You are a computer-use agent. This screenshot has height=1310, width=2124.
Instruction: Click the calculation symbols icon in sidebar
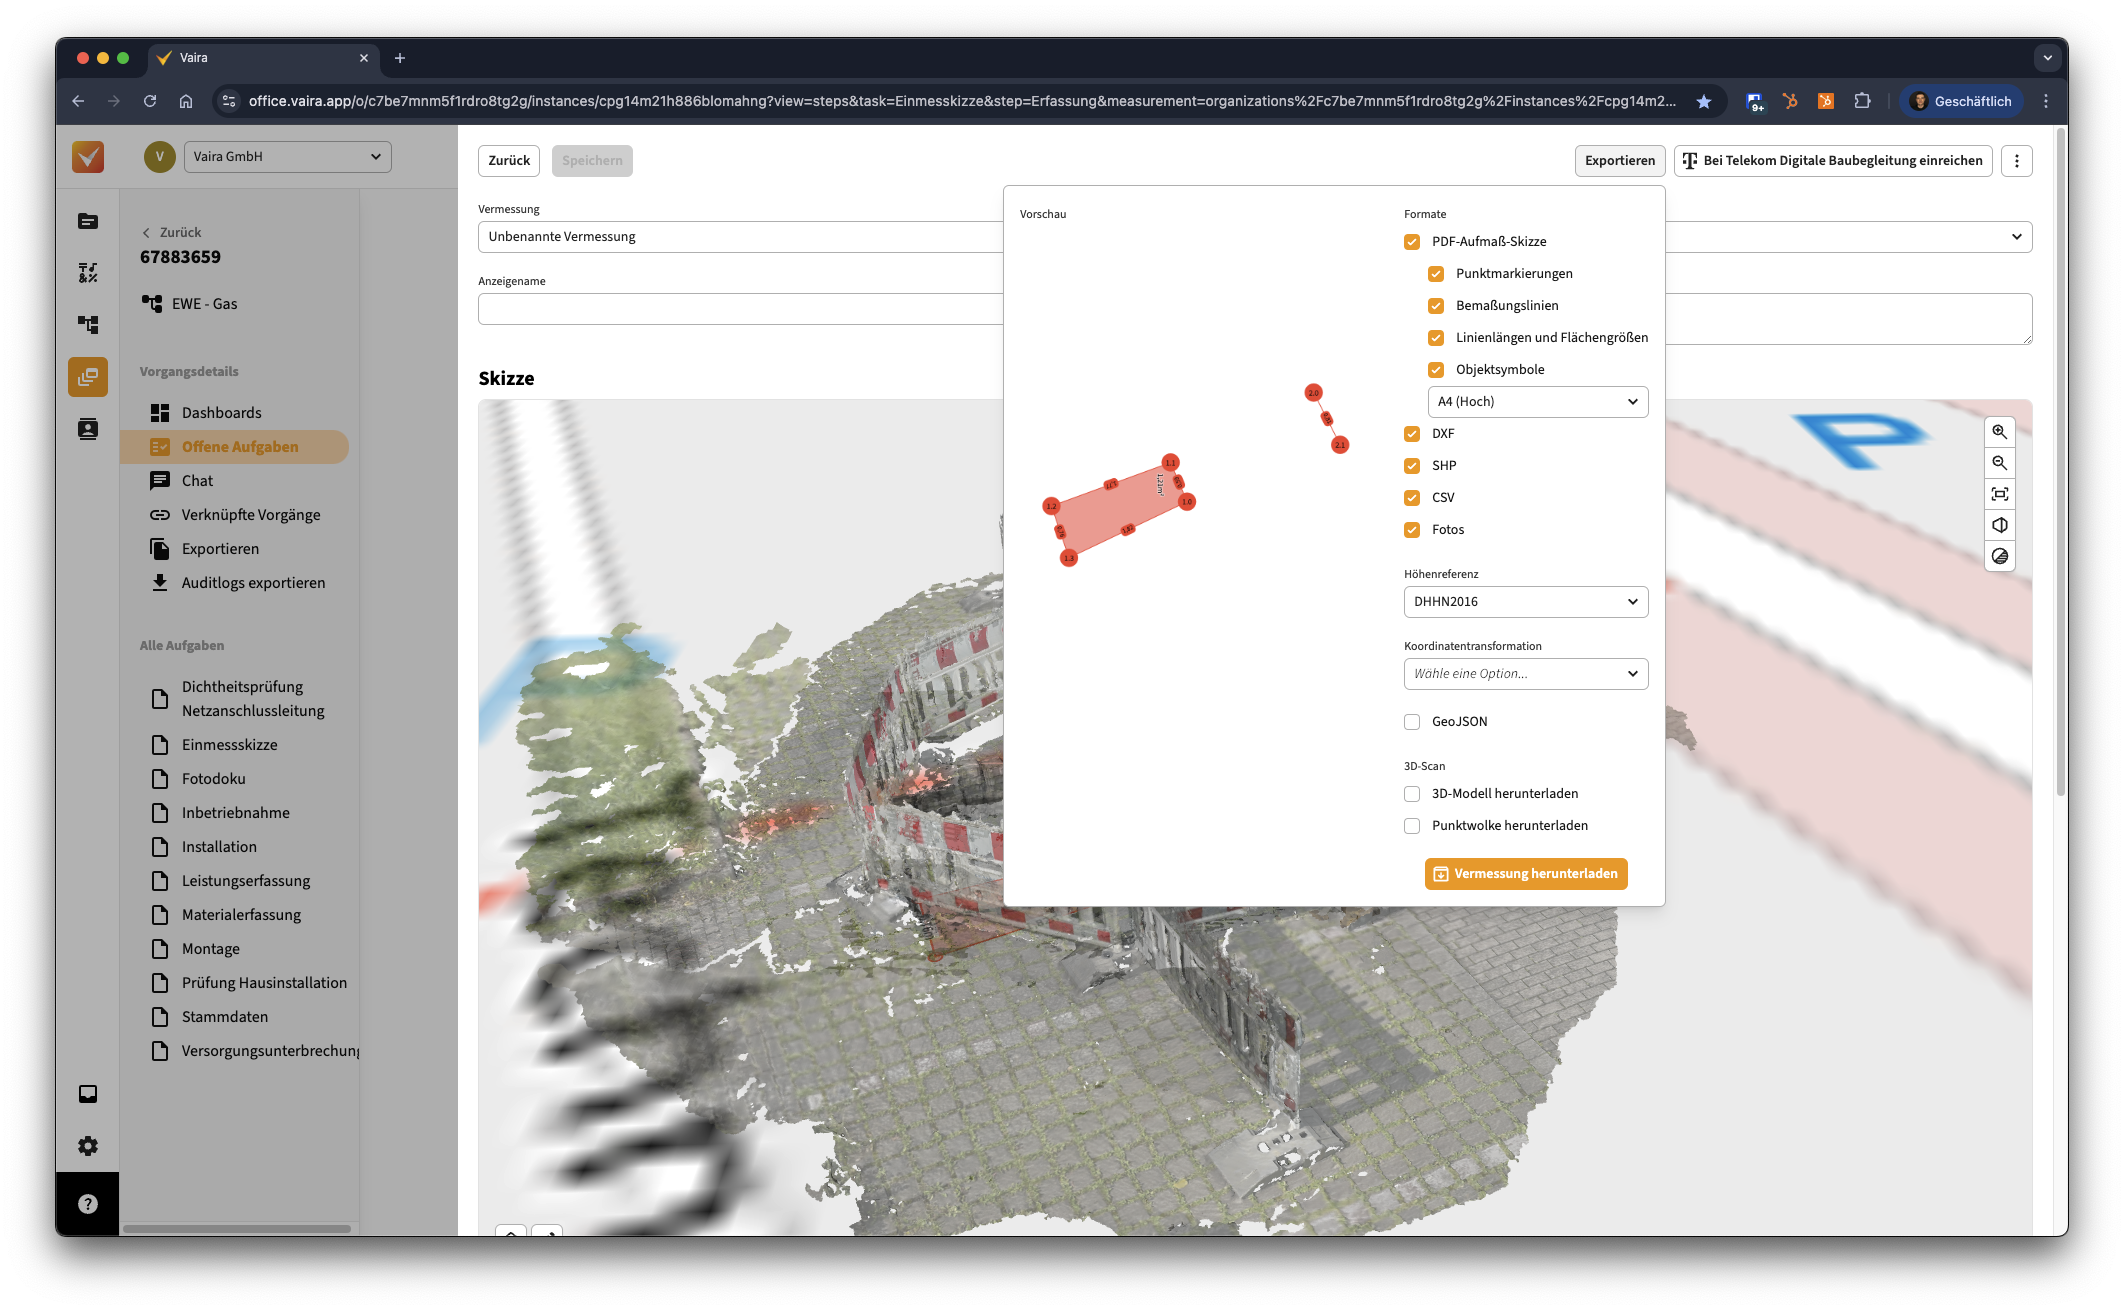pyautogui.click(x=88, y=273)
